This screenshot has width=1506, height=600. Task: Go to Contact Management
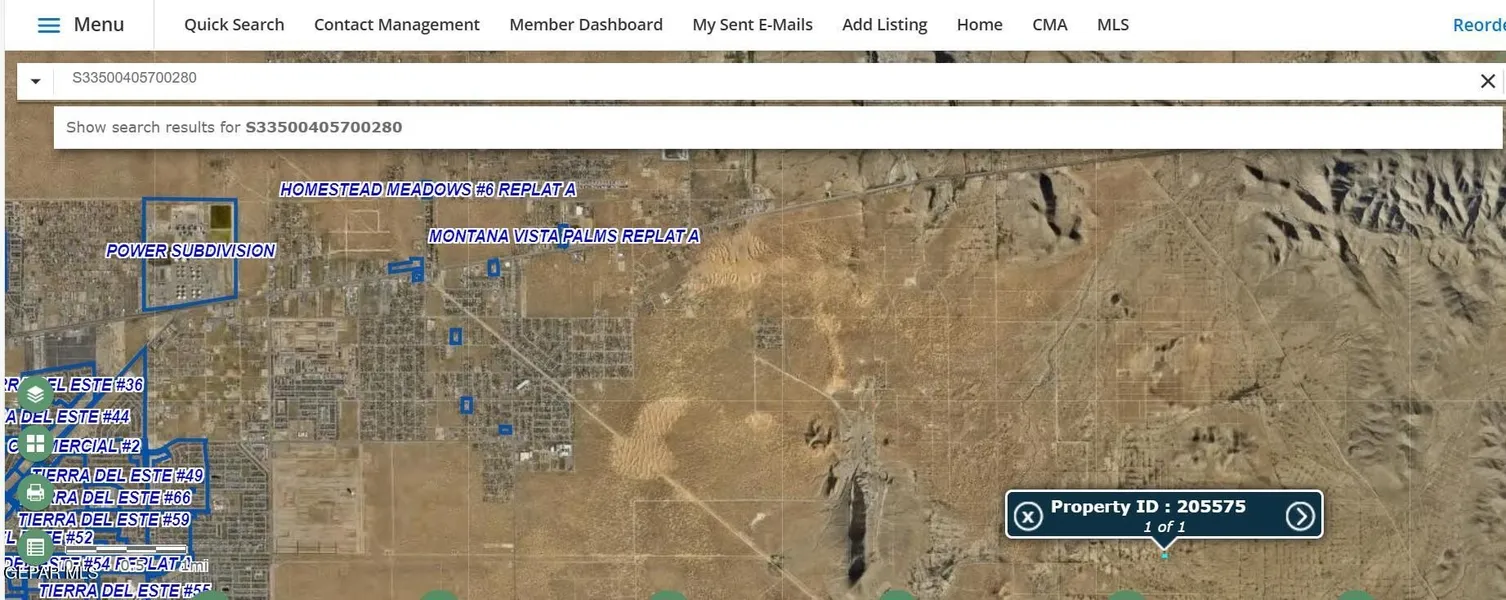[x=396, y=25]
